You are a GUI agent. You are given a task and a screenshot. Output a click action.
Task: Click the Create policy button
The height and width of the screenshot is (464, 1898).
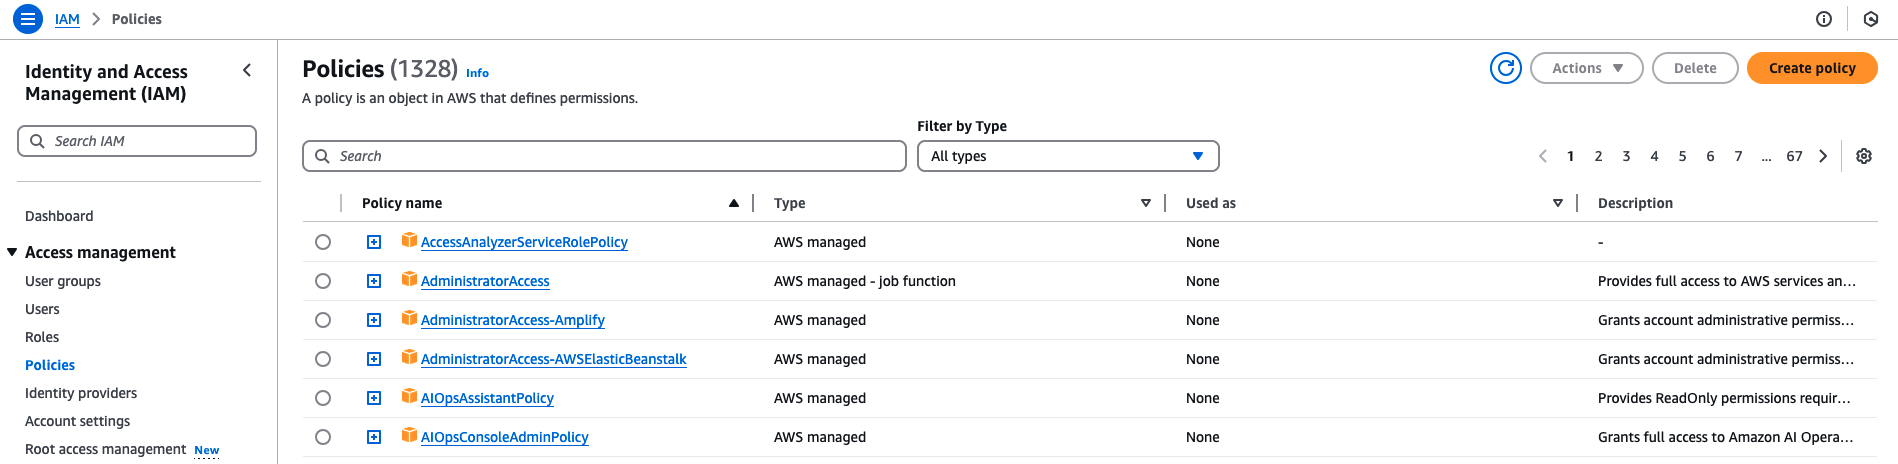point(1812,68)
